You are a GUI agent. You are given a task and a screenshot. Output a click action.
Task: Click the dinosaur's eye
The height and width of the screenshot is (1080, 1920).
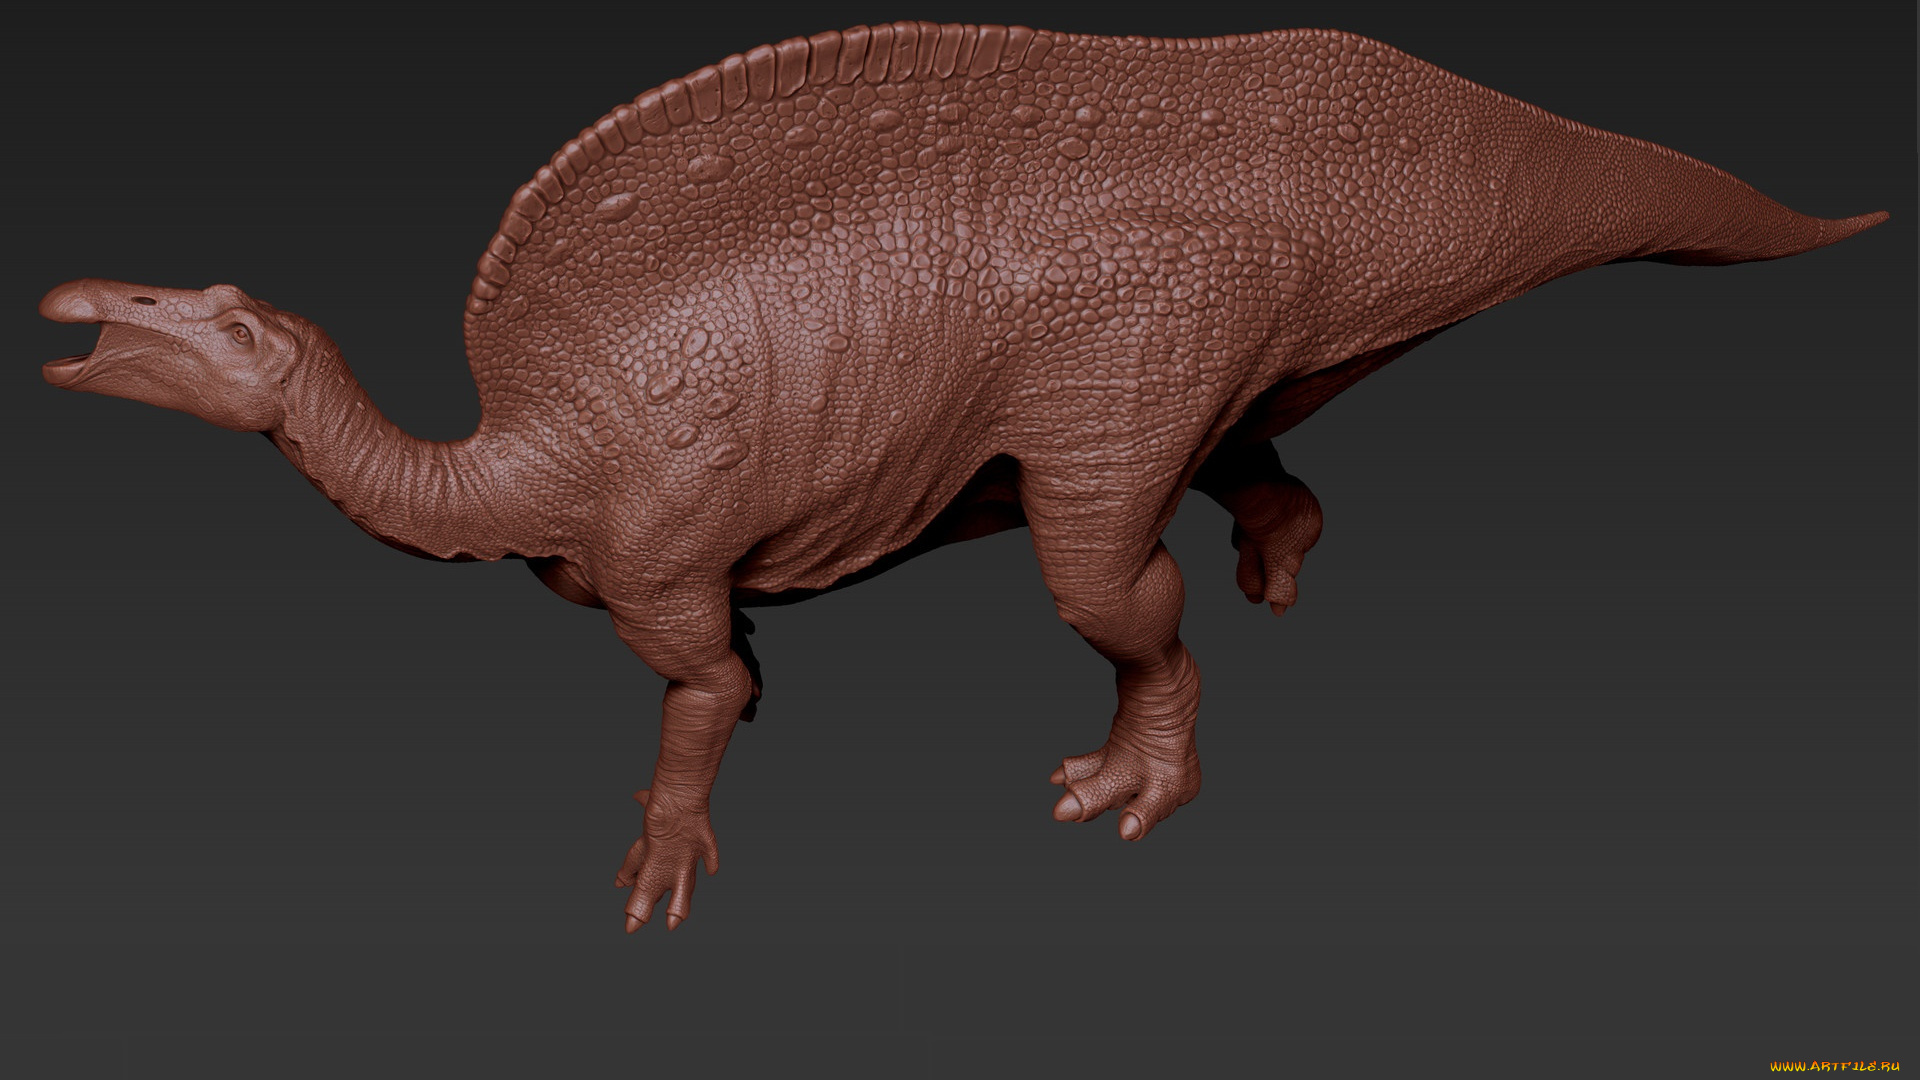pyautogui.click(x=240, y=333)
